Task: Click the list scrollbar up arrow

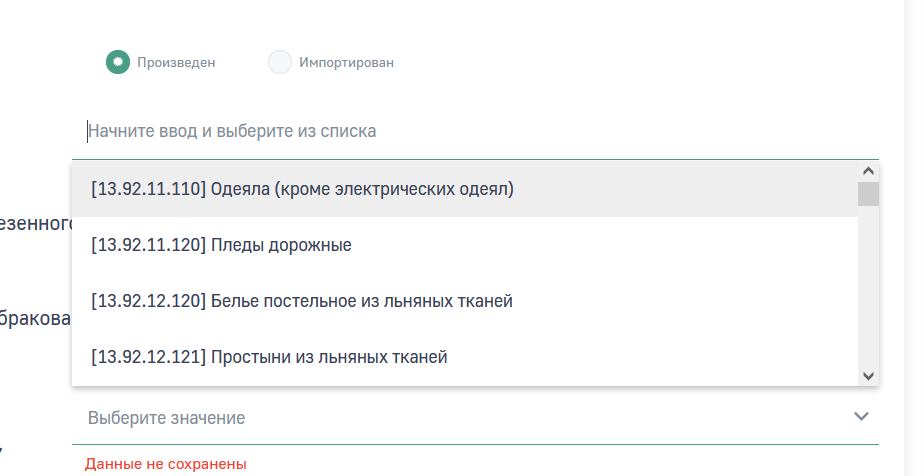Action: point(868,170)
